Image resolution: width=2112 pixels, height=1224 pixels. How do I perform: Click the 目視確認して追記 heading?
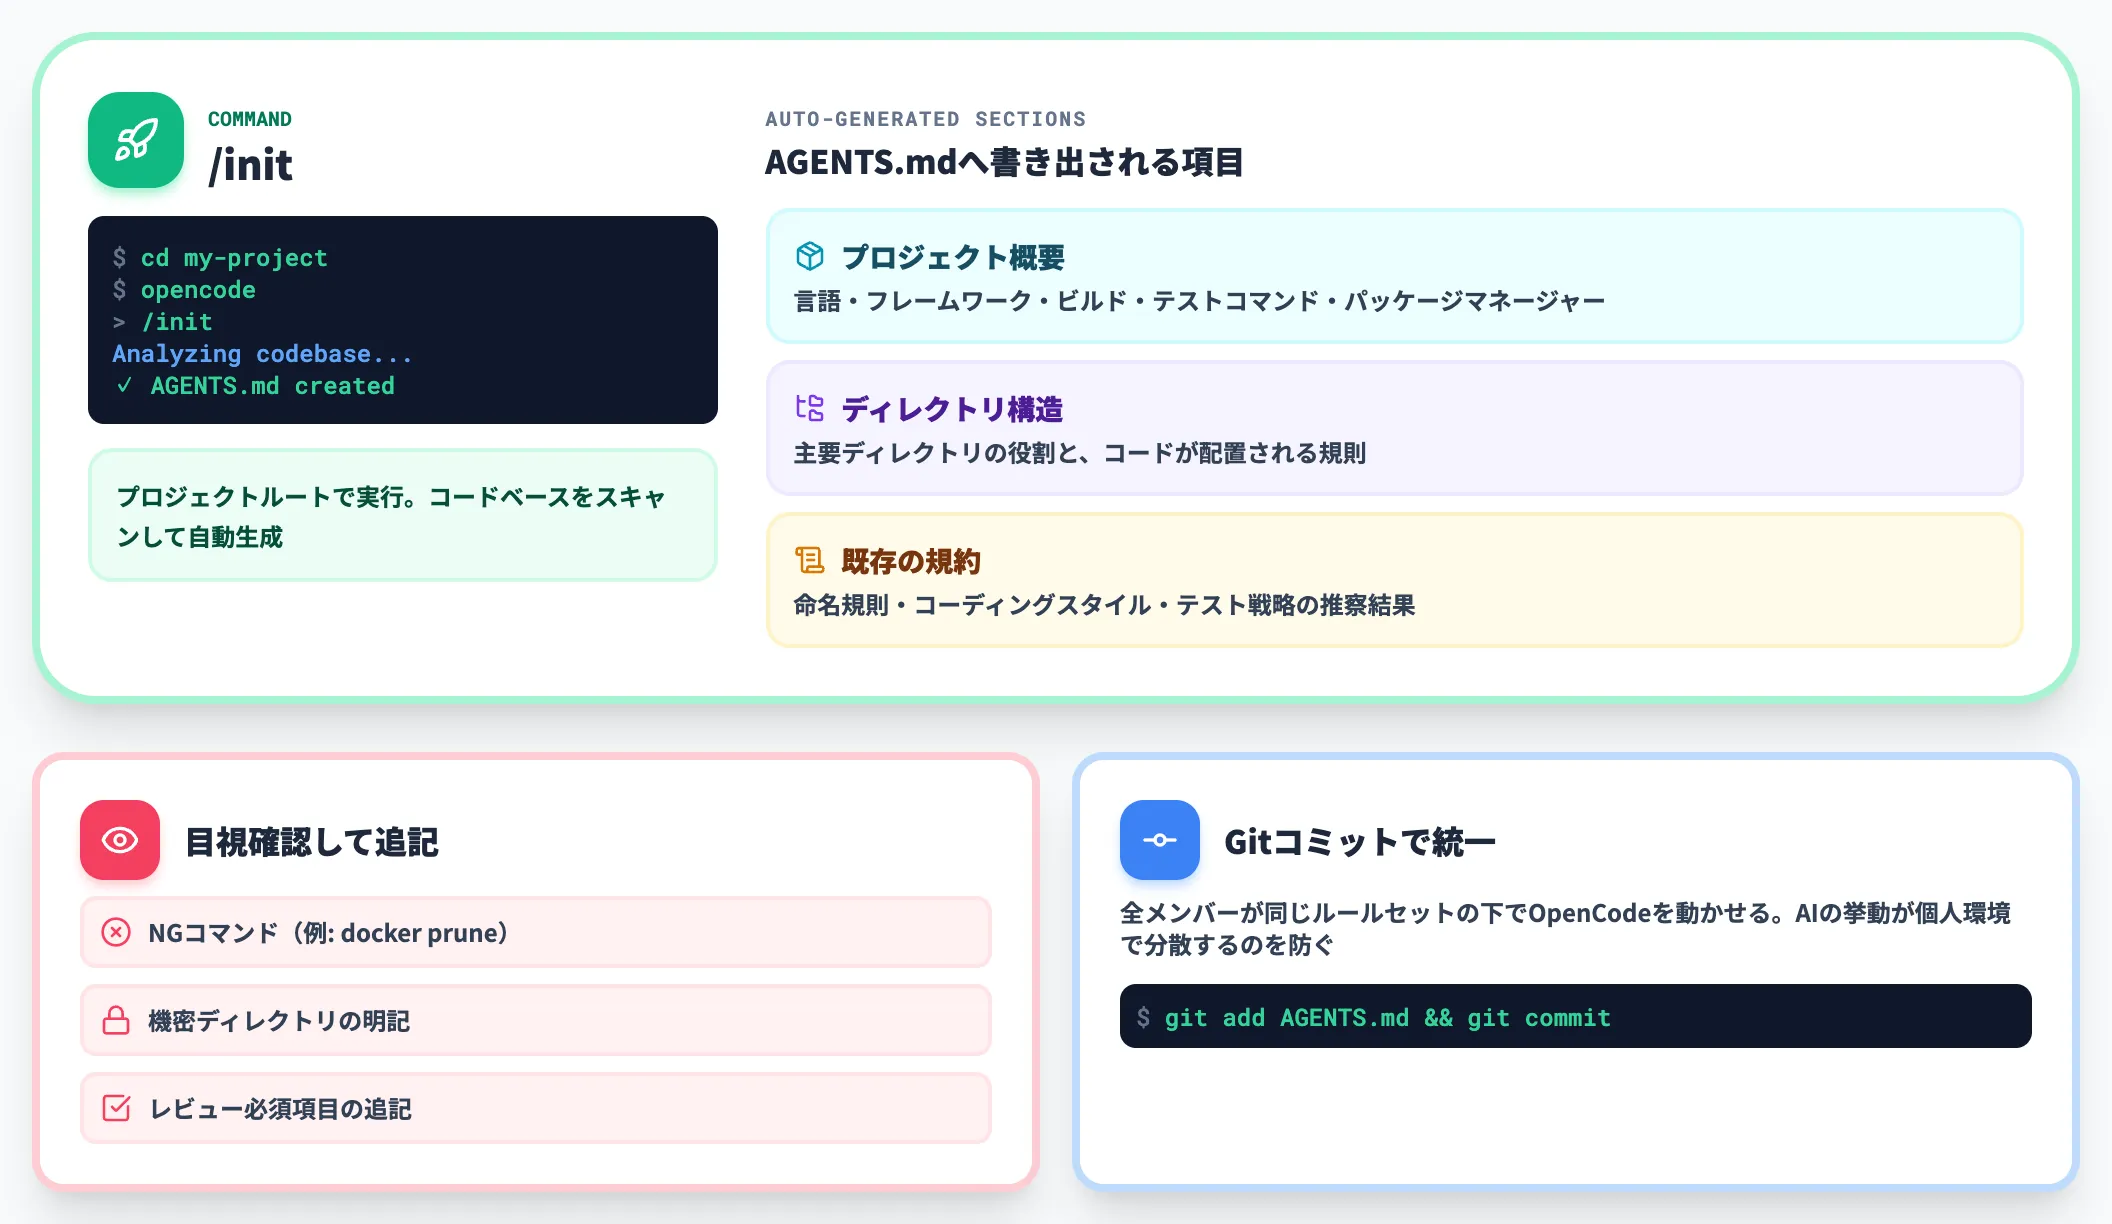click(x=312, y=842)
